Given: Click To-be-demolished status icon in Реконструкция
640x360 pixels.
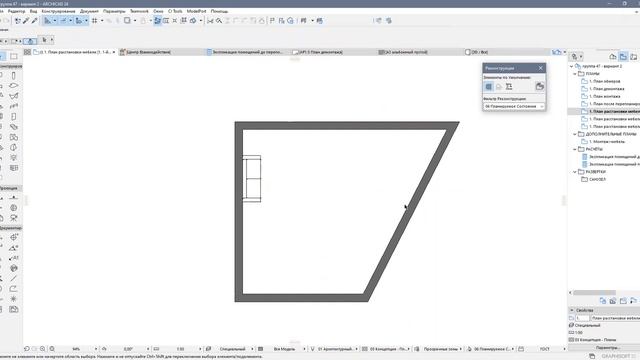Looking at the screenshot, I should (x=498, y=87).
